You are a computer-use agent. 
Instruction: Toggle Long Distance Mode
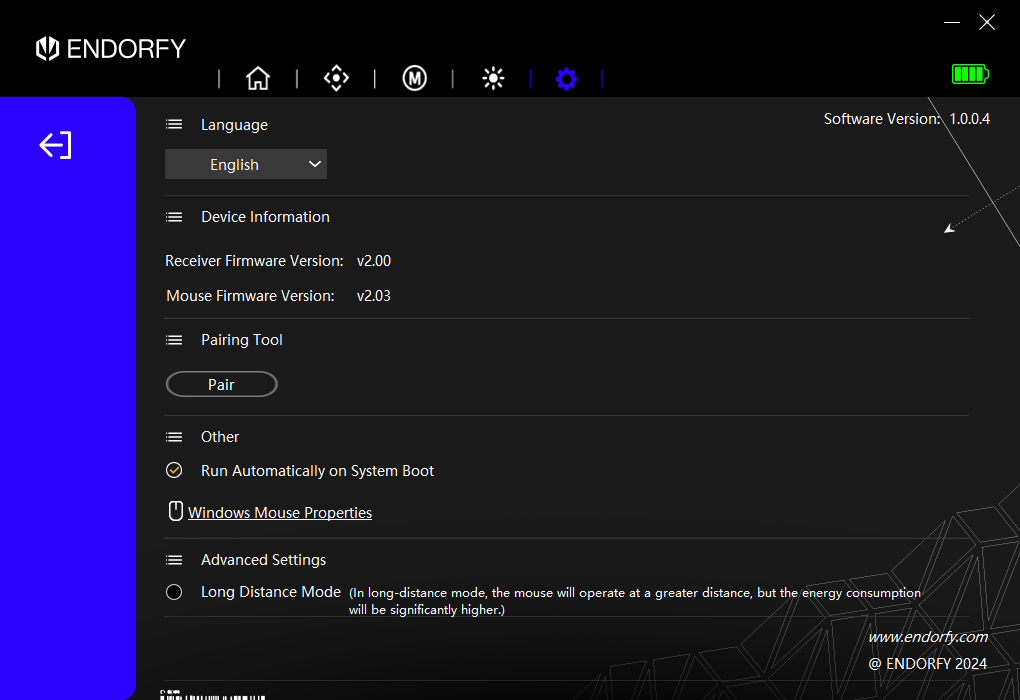(174, 592)
